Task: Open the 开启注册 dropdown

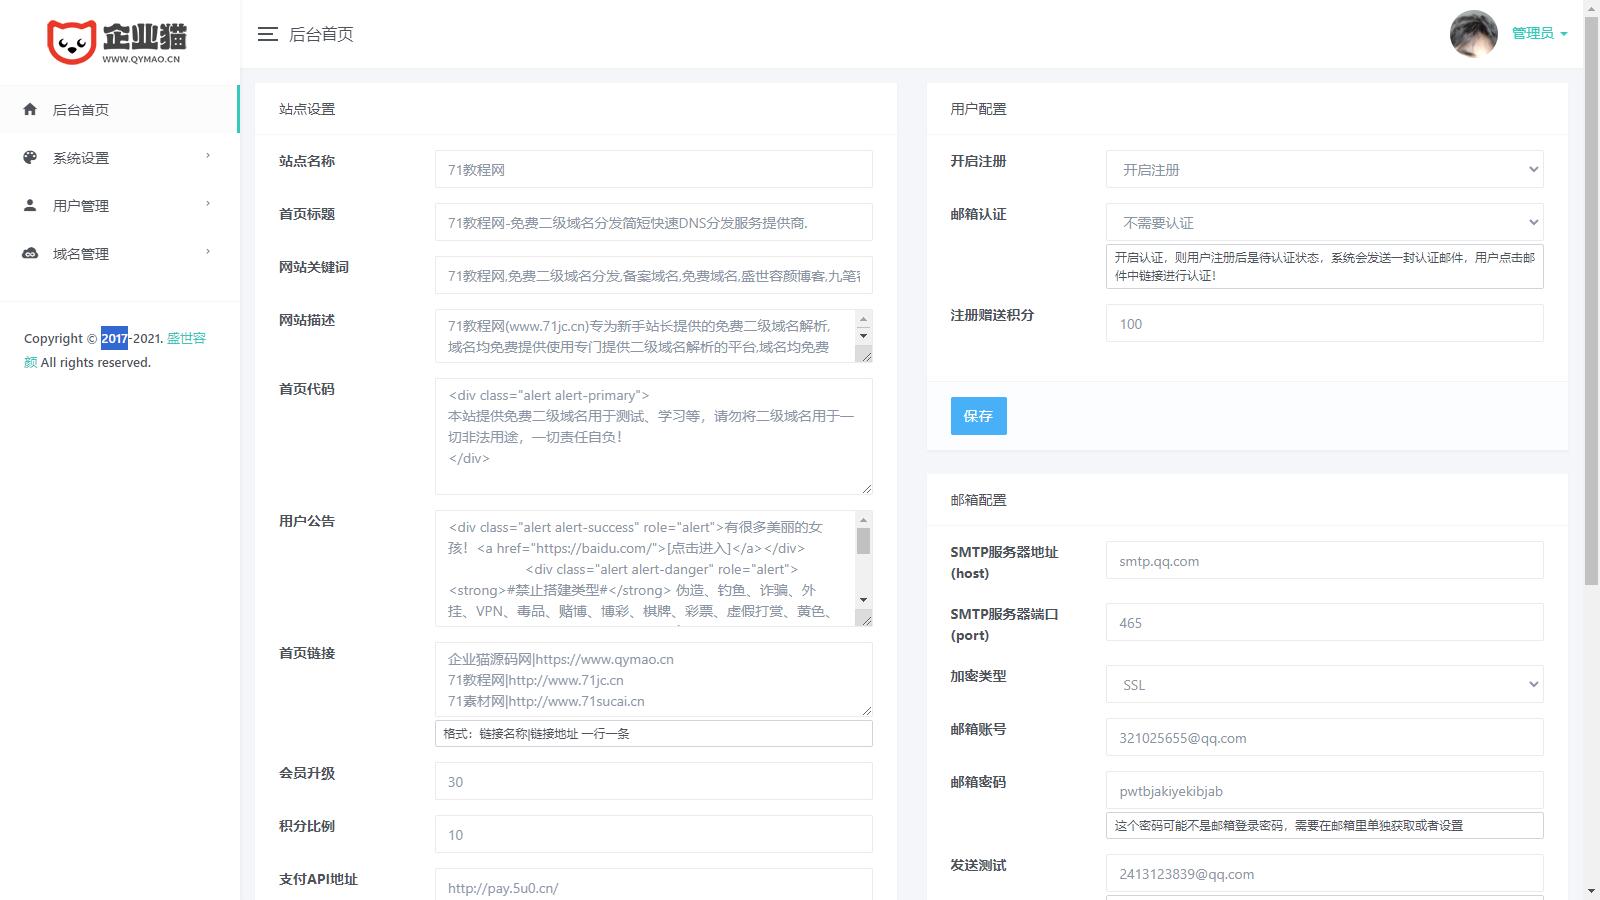Action: [1324, 170]
